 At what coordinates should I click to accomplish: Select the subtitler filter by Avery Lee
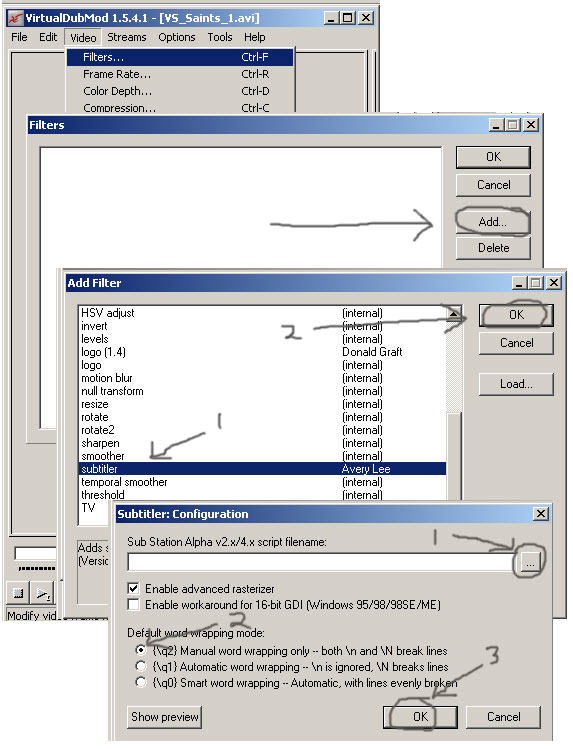click(262, 469)
